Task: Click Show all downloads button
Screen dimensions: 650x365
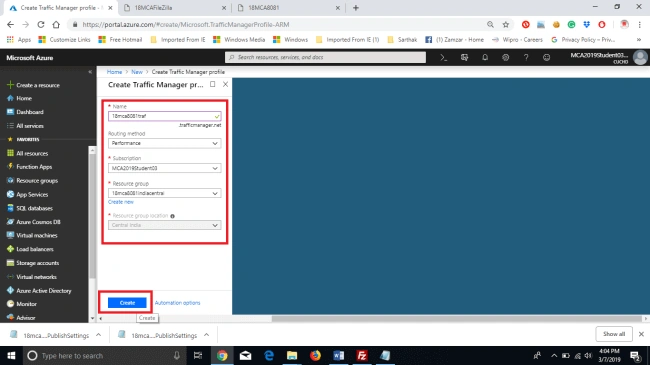Action: (614, 334)
